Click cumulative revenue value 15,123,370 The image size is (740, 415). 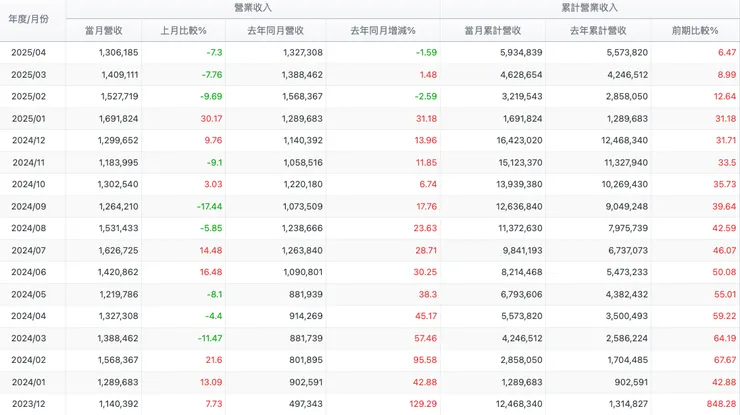521,162
